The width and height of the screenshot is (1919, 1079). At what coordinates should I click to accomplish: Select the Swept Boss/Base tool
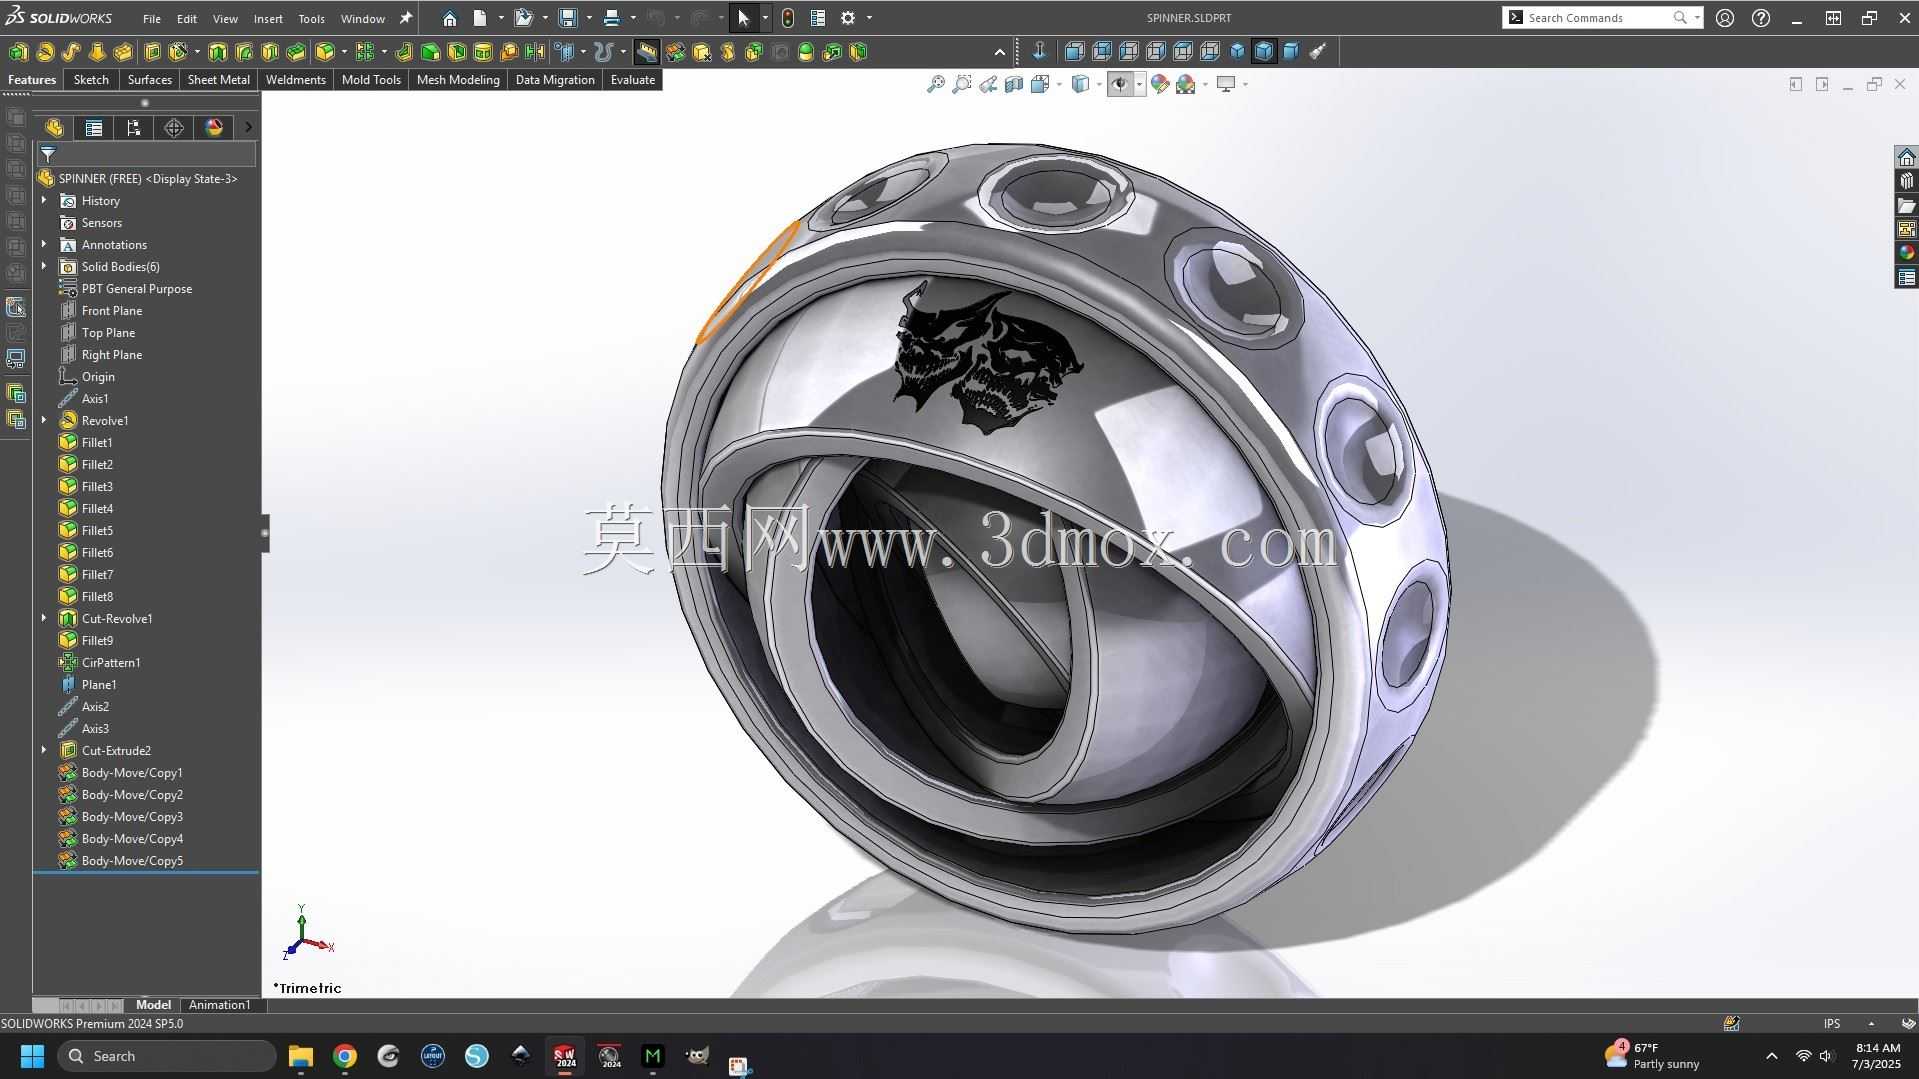(x=71, y=52)
